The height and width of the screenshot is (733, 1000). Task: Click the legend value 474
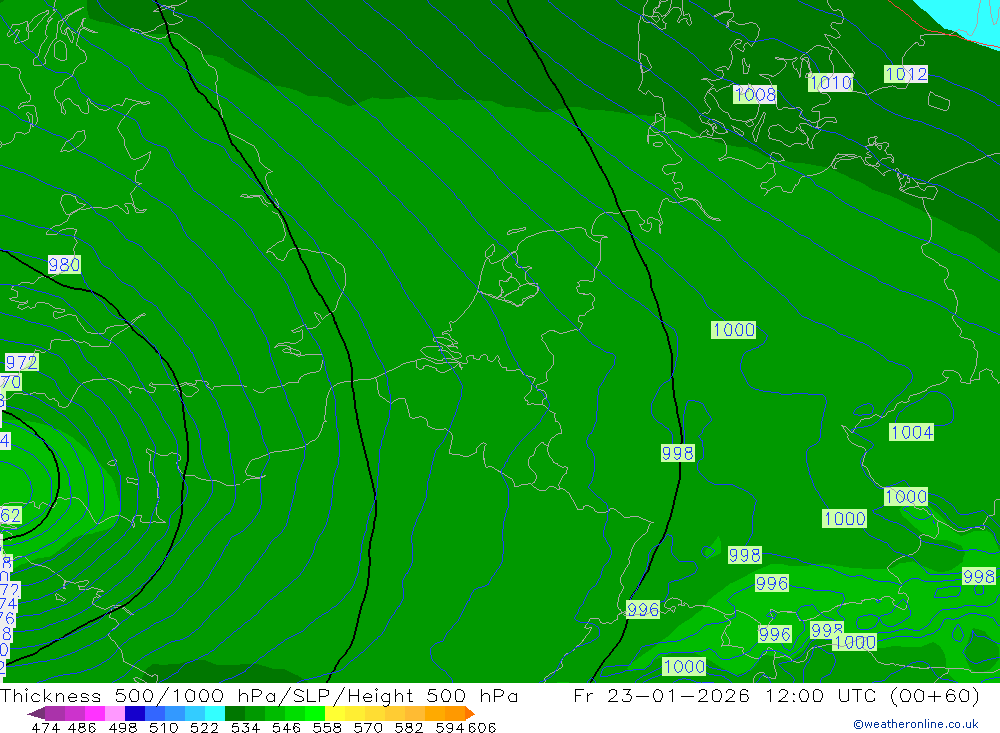pyautogui.click(x=45, y=727)
